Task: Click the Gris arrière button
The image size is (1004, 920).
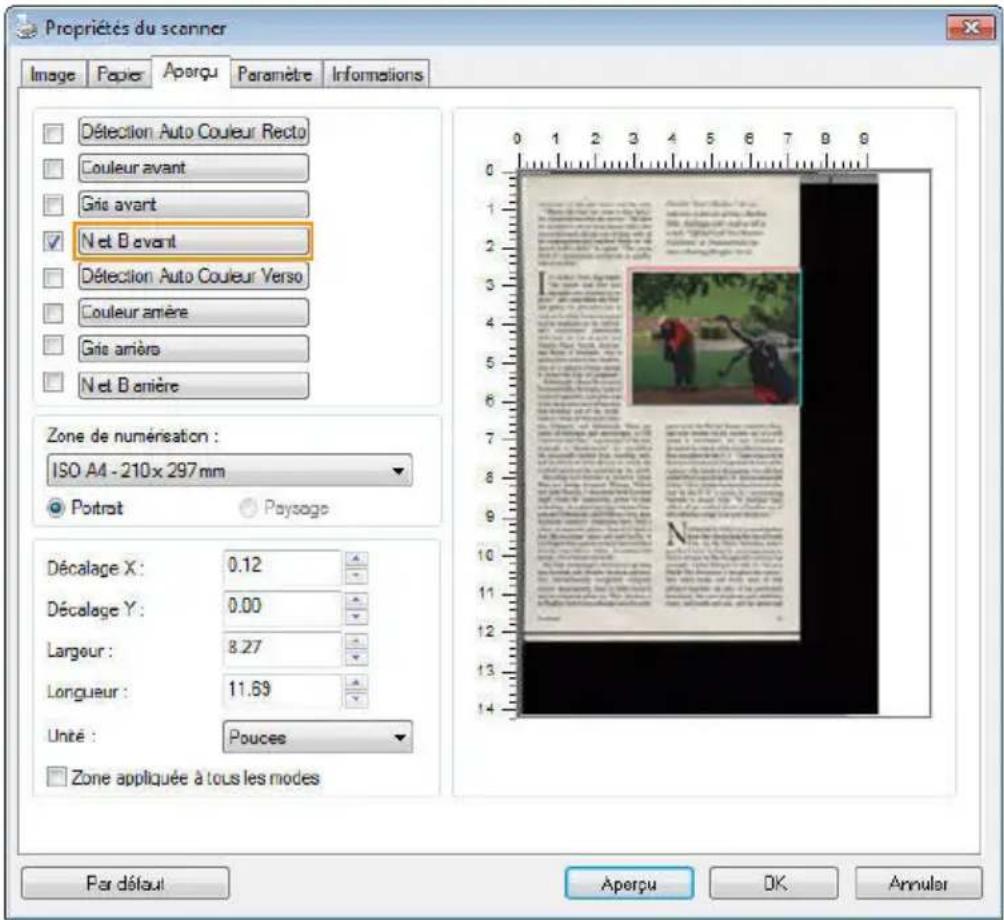Action: point(193,349)
